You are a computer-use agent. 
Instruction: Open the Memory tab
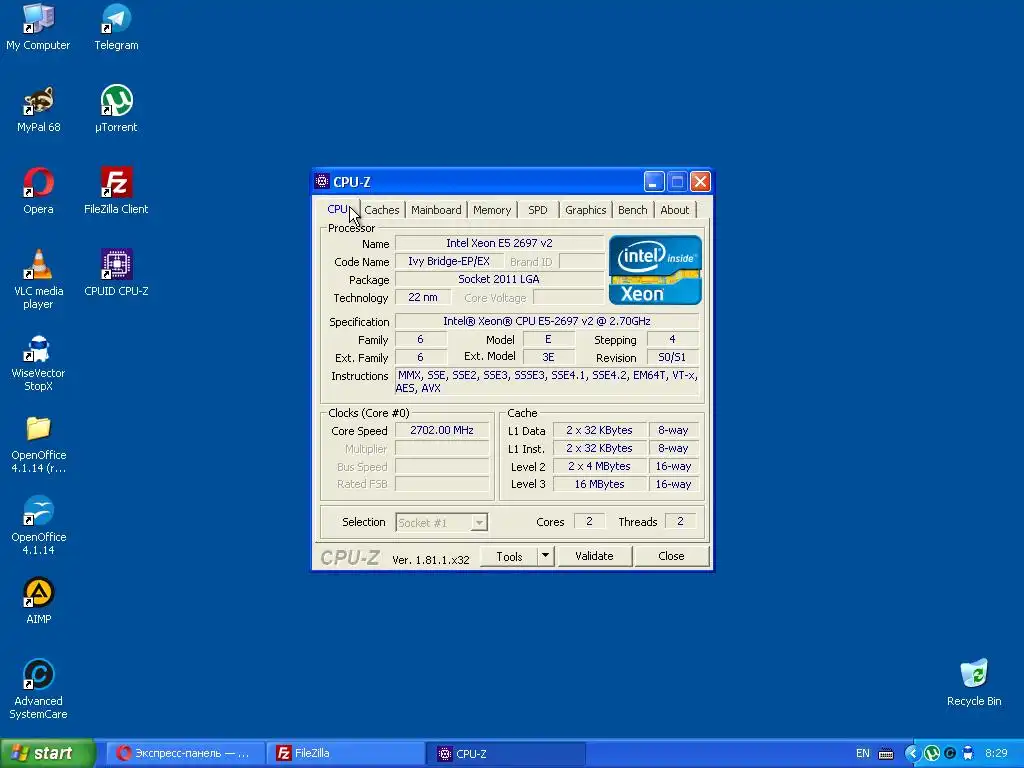pyautogui.click(x=492, y=210)
